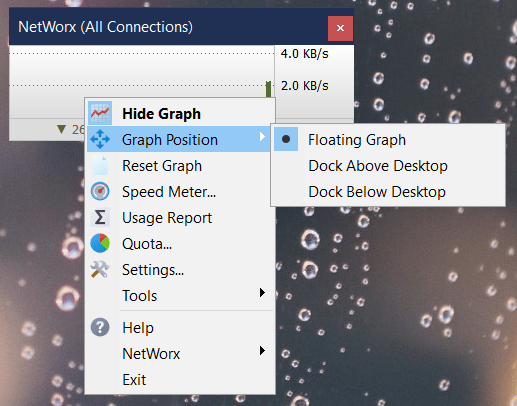Click the 4.0 KB/s scale label
This screenshot has width=517, height=406.
click(x=304, y=53)
